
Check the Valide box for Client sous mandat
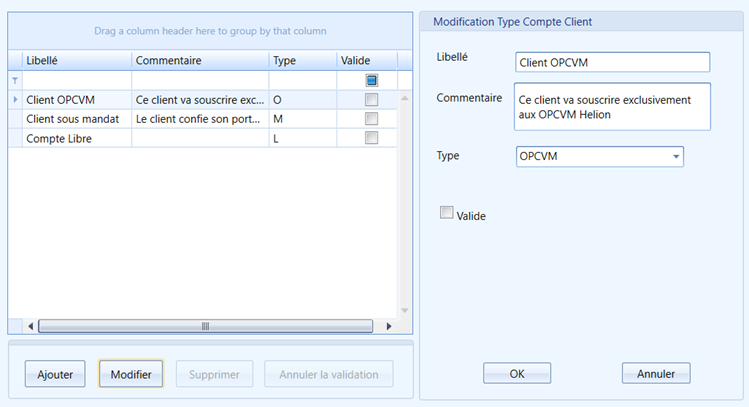coord(371,118)
